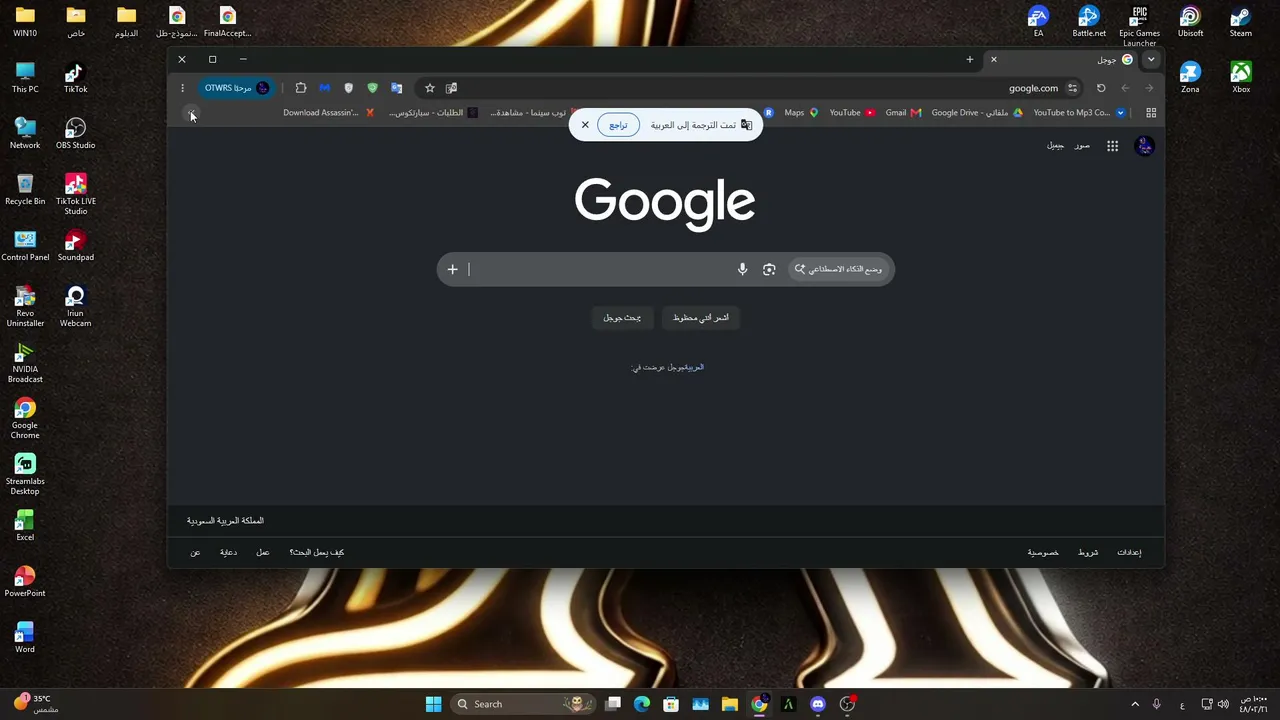Show hidden system tray icons

click(x=1135, y=704)
